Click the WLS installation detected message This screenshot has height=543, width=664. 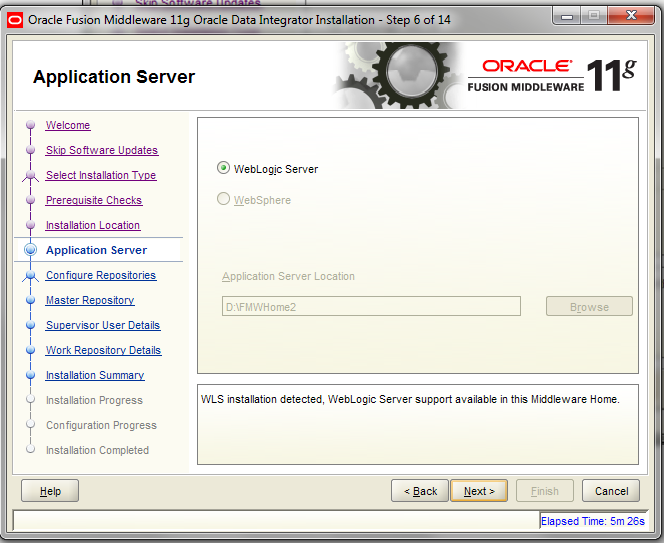(x=410, y=399)
